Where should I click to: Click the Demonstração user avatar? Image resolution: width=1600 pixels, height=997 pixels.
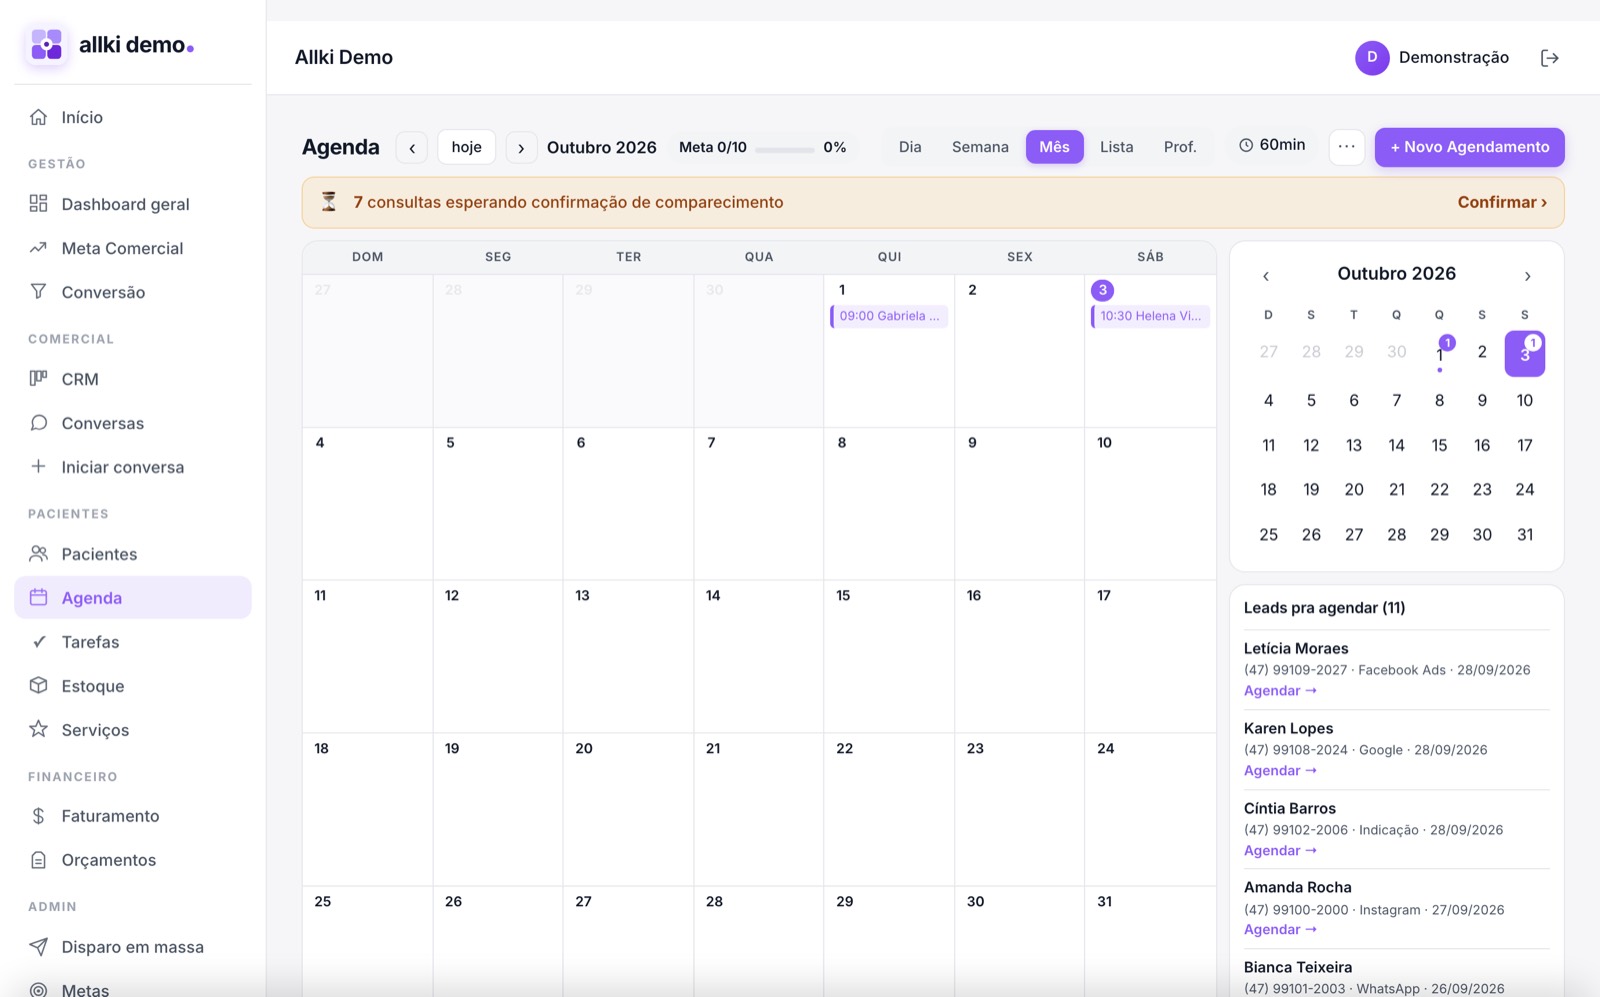point(1372,58)
